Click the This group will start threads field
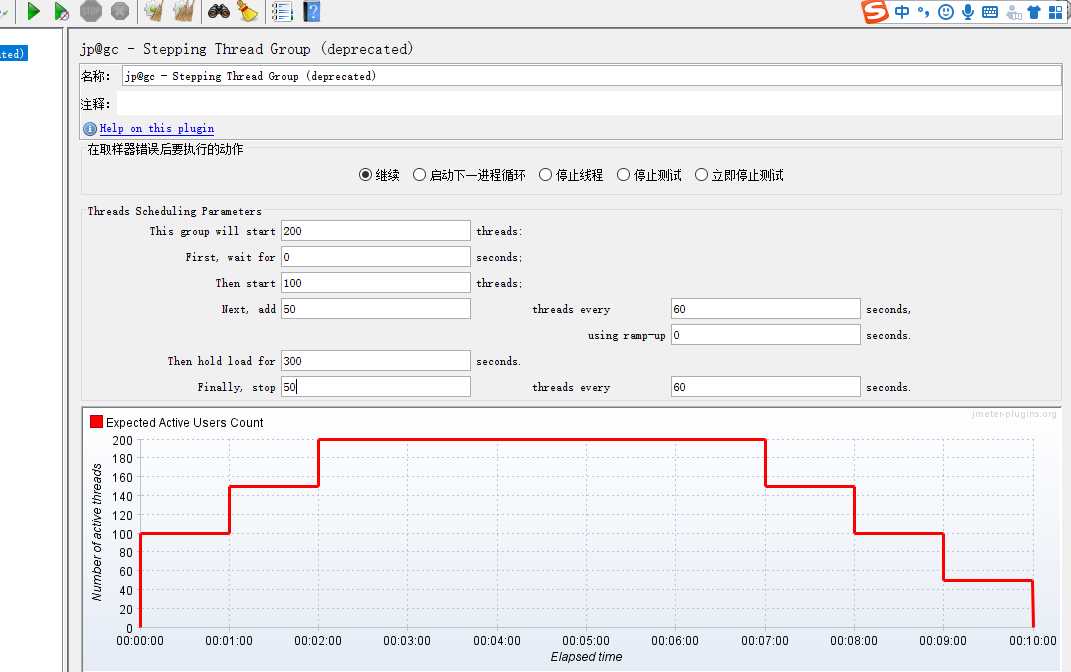The image size is (1071, 672). [376, 231]
